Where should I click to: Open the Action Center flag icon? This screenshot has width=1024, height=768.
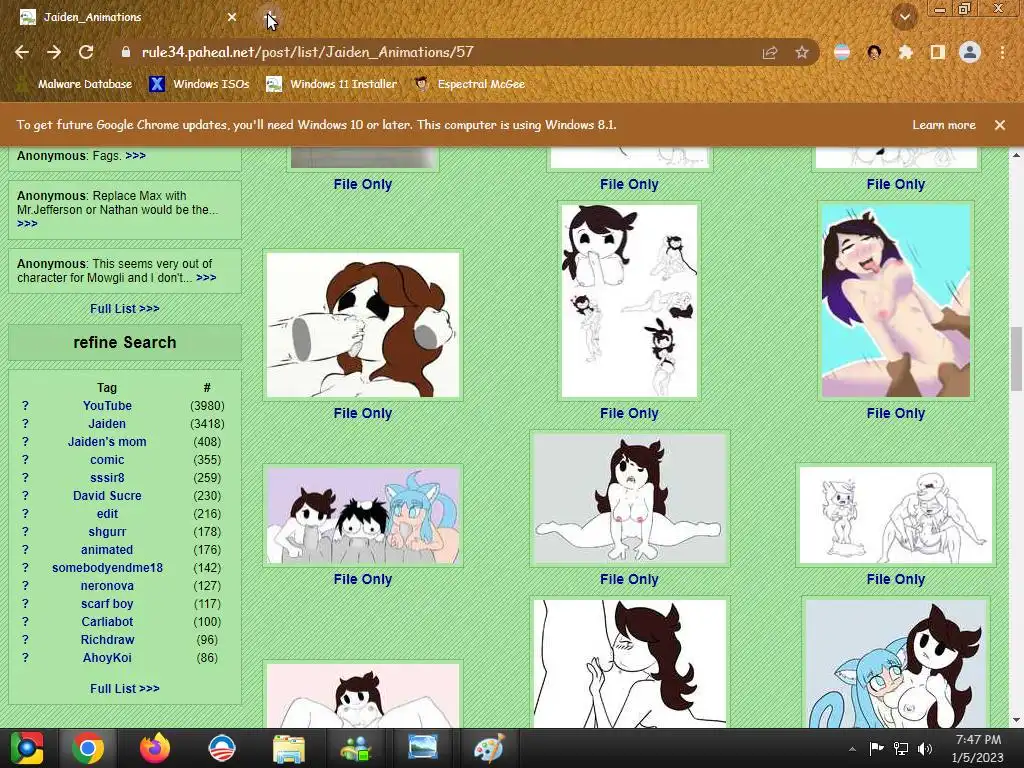click(876, 748)
